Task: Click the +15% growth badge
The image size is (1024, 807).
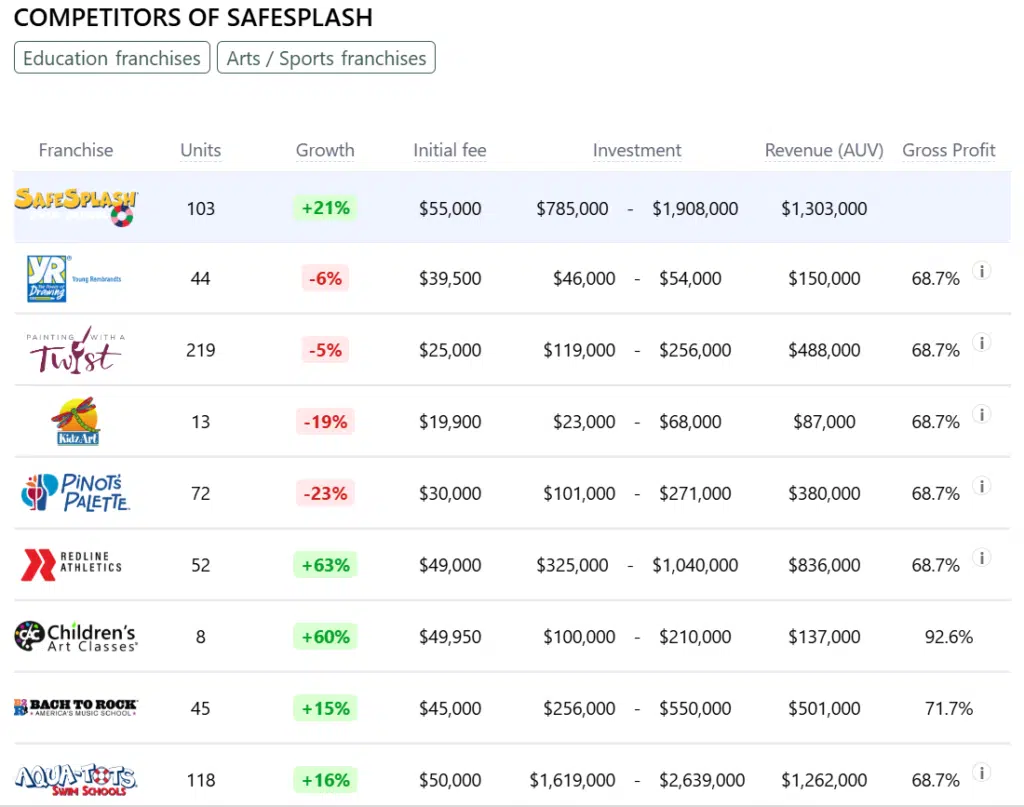Action: click(x=325, y=708)
